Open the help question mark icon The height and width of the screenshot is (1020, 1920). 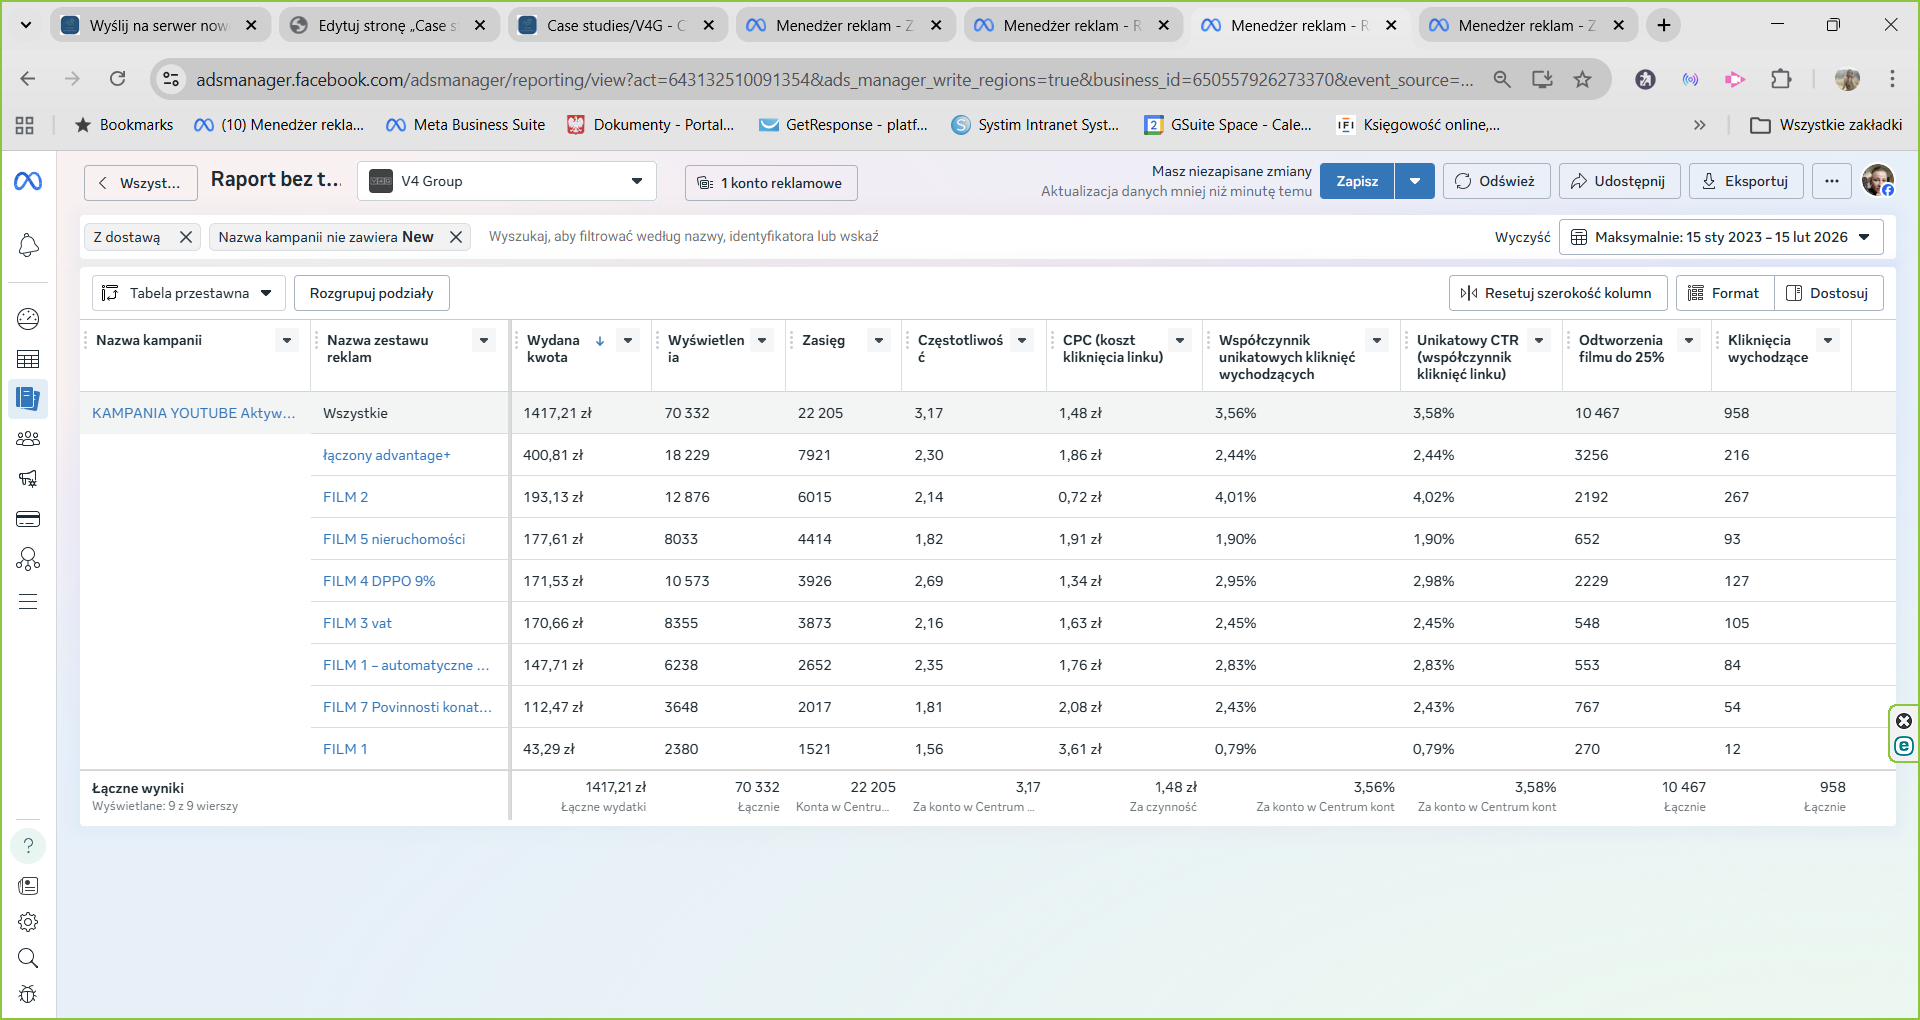pos(28,846)
